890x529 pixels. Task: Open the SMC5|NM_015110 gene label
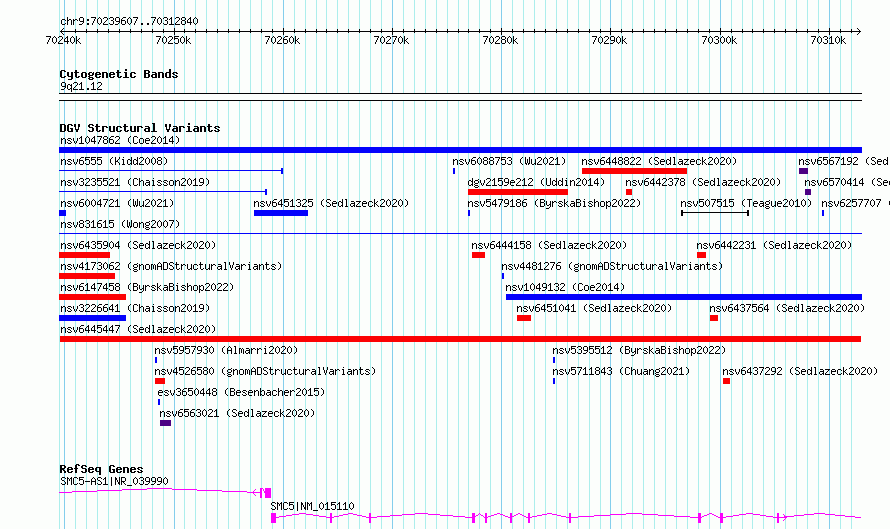312,506
